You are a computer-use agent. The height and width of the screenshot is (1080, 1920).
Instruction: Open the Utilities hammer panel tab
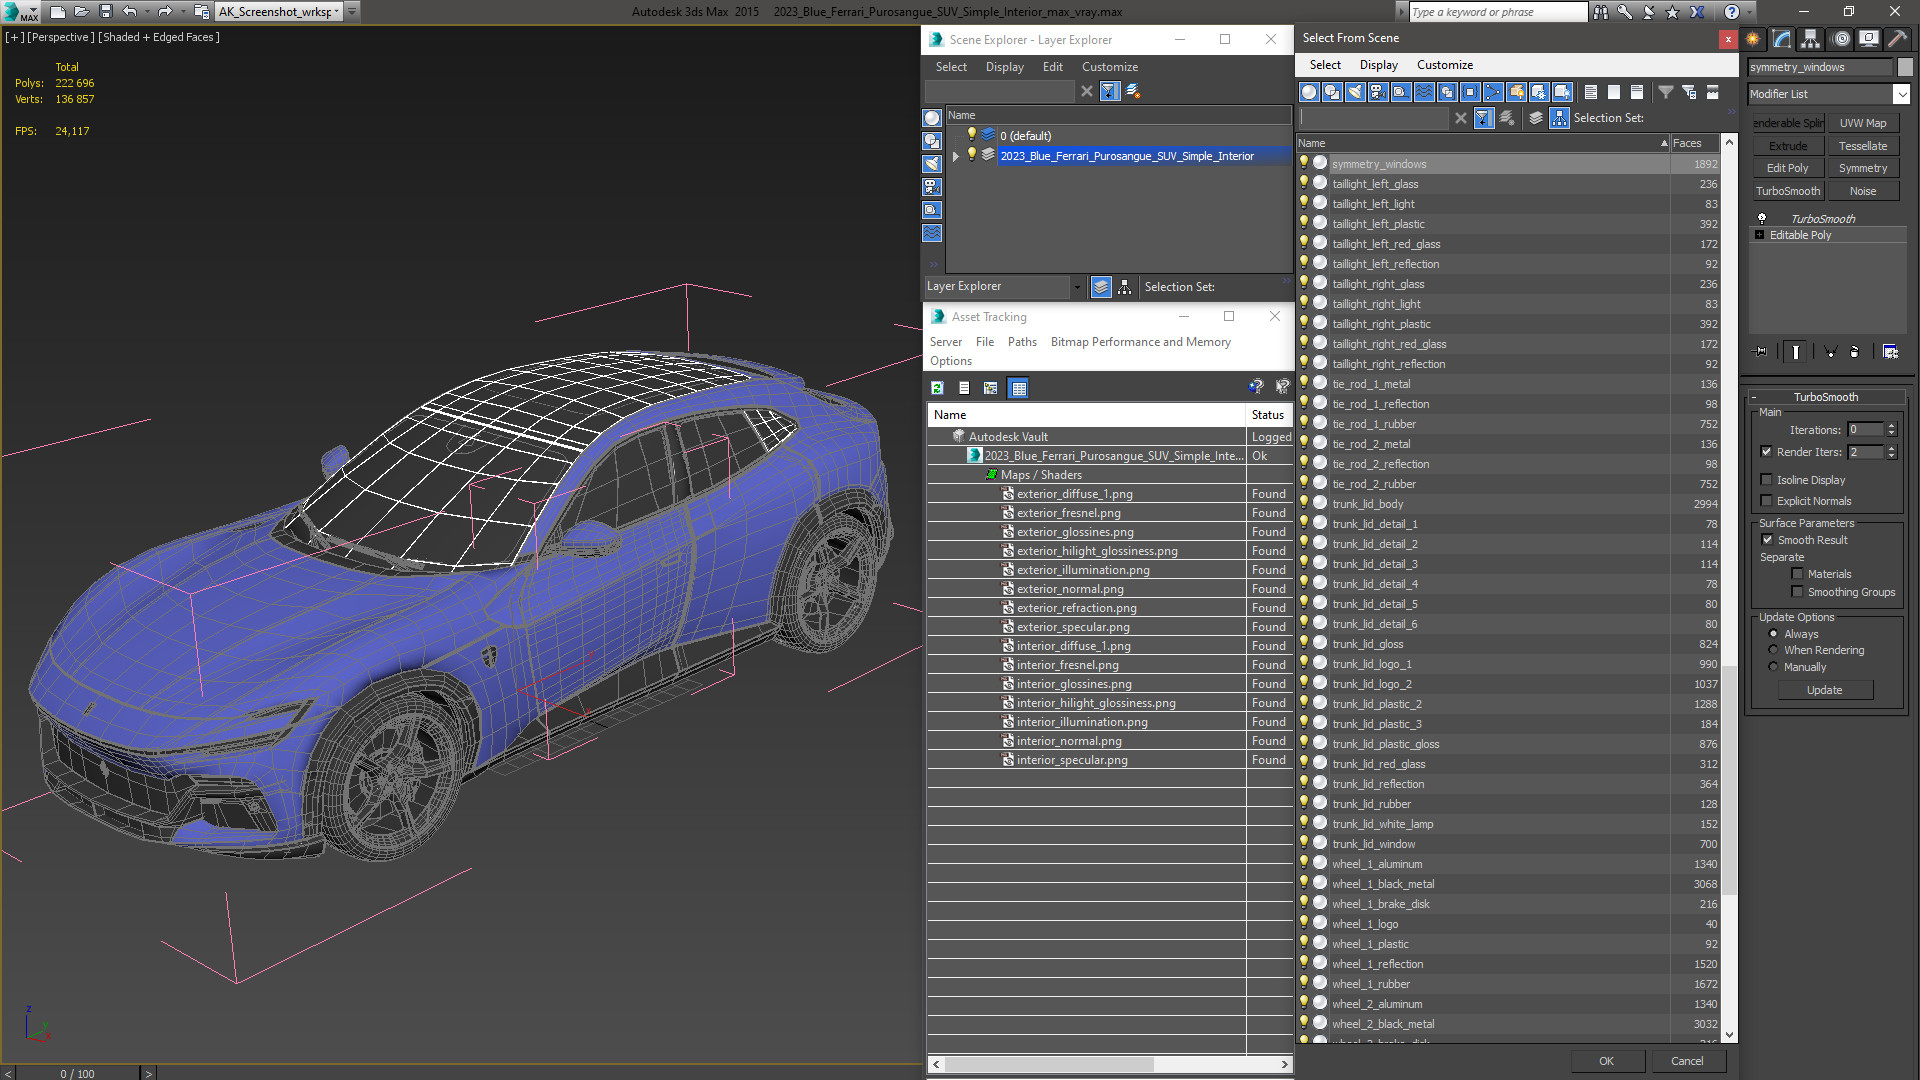click(x=1897, y=39)
